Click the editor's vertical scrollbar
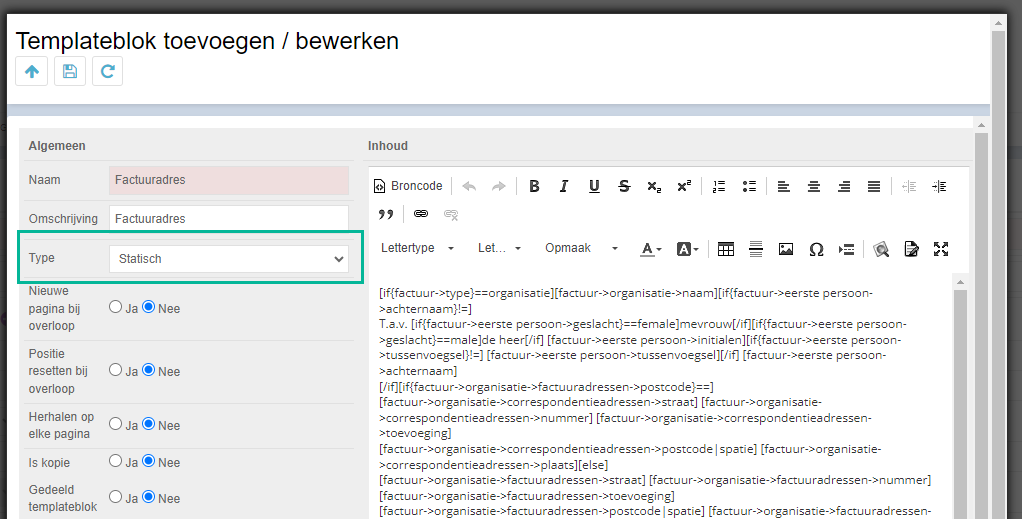 coord(960,396)
